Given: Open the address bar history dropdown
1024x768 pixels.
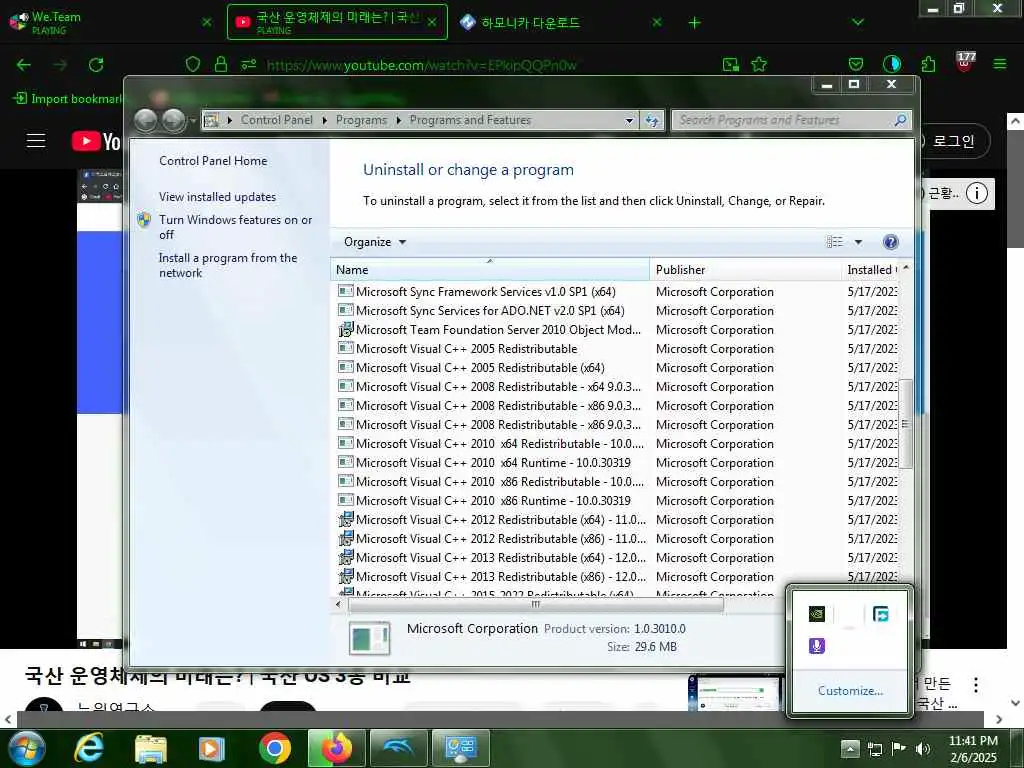Looking at the screenshot, I should point(629,121).
